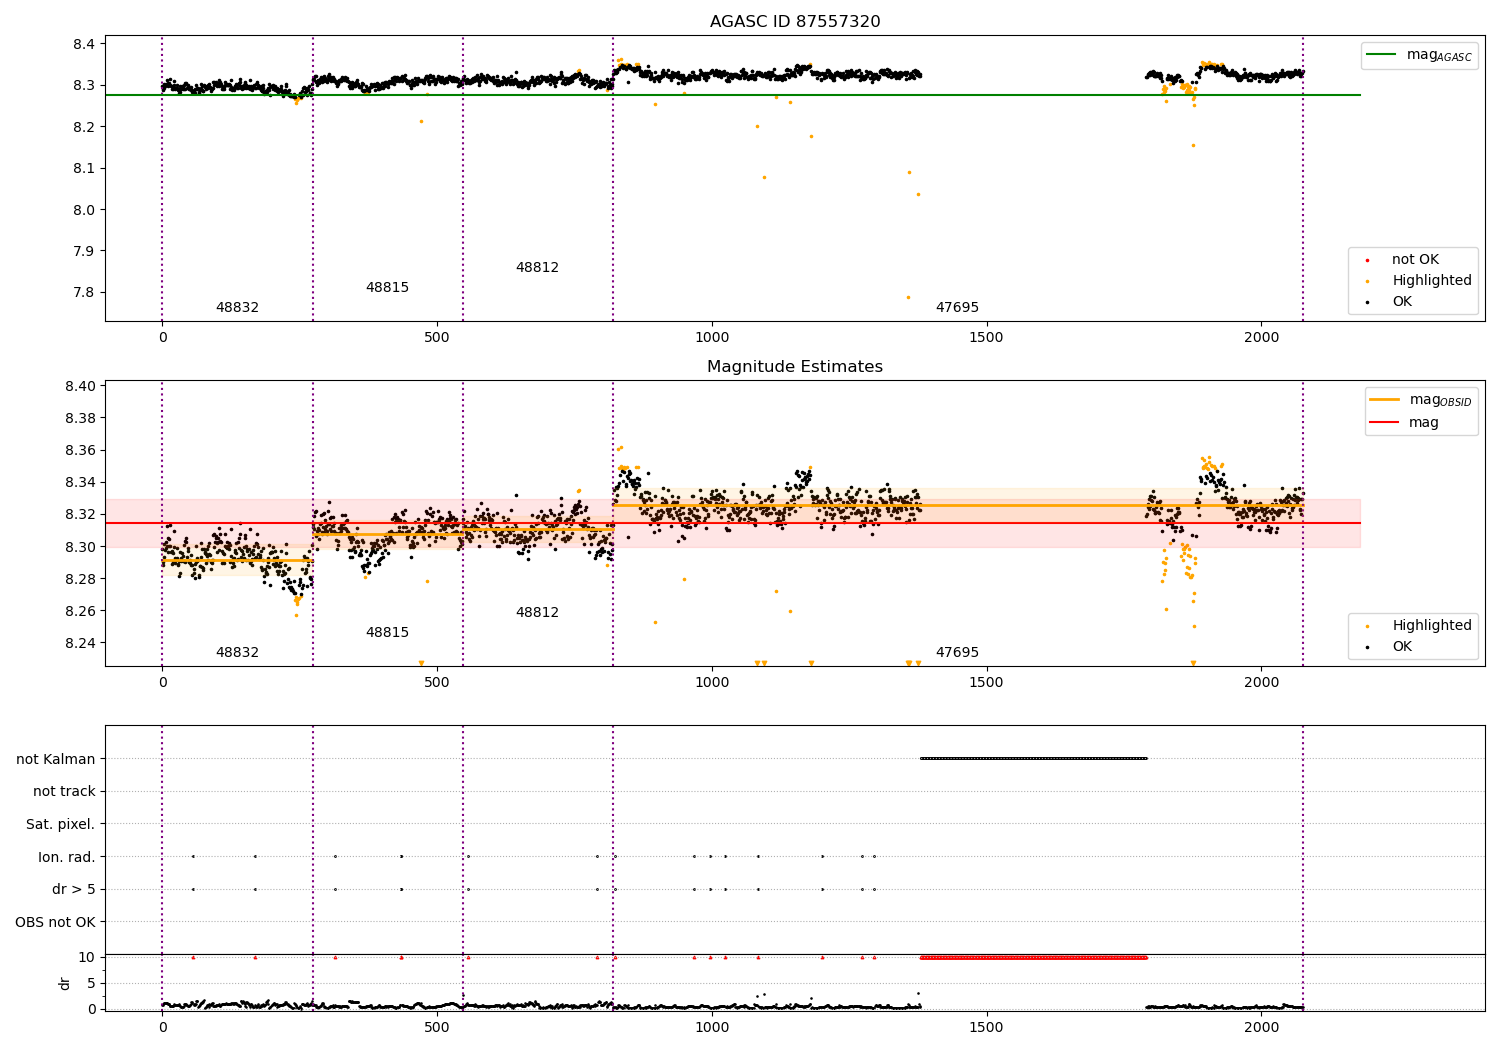The height and width of the screenshot is (1050, 1500).
Task: Click the 1500 x-axis tick of top plot
Action: click(987, 338)
